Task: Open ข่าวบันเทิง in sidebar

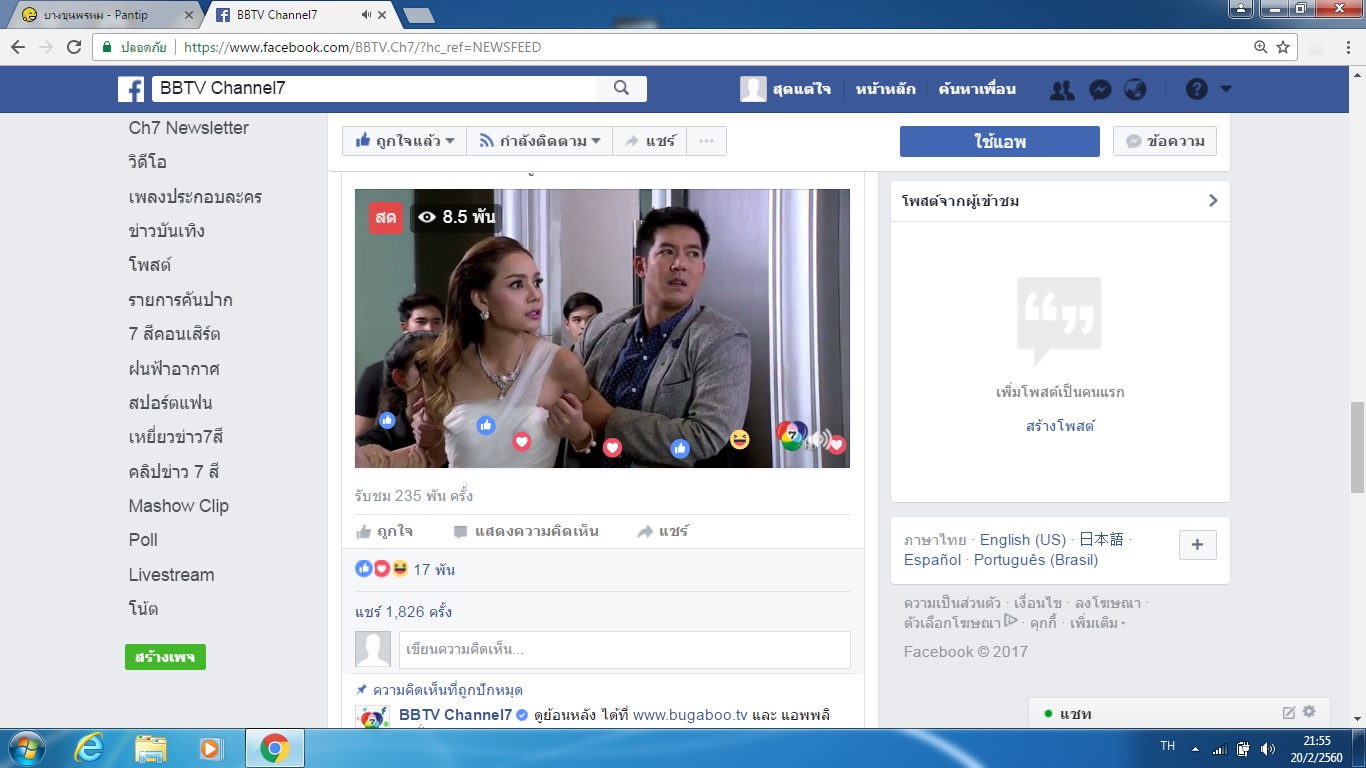Action: coord(167,231)
